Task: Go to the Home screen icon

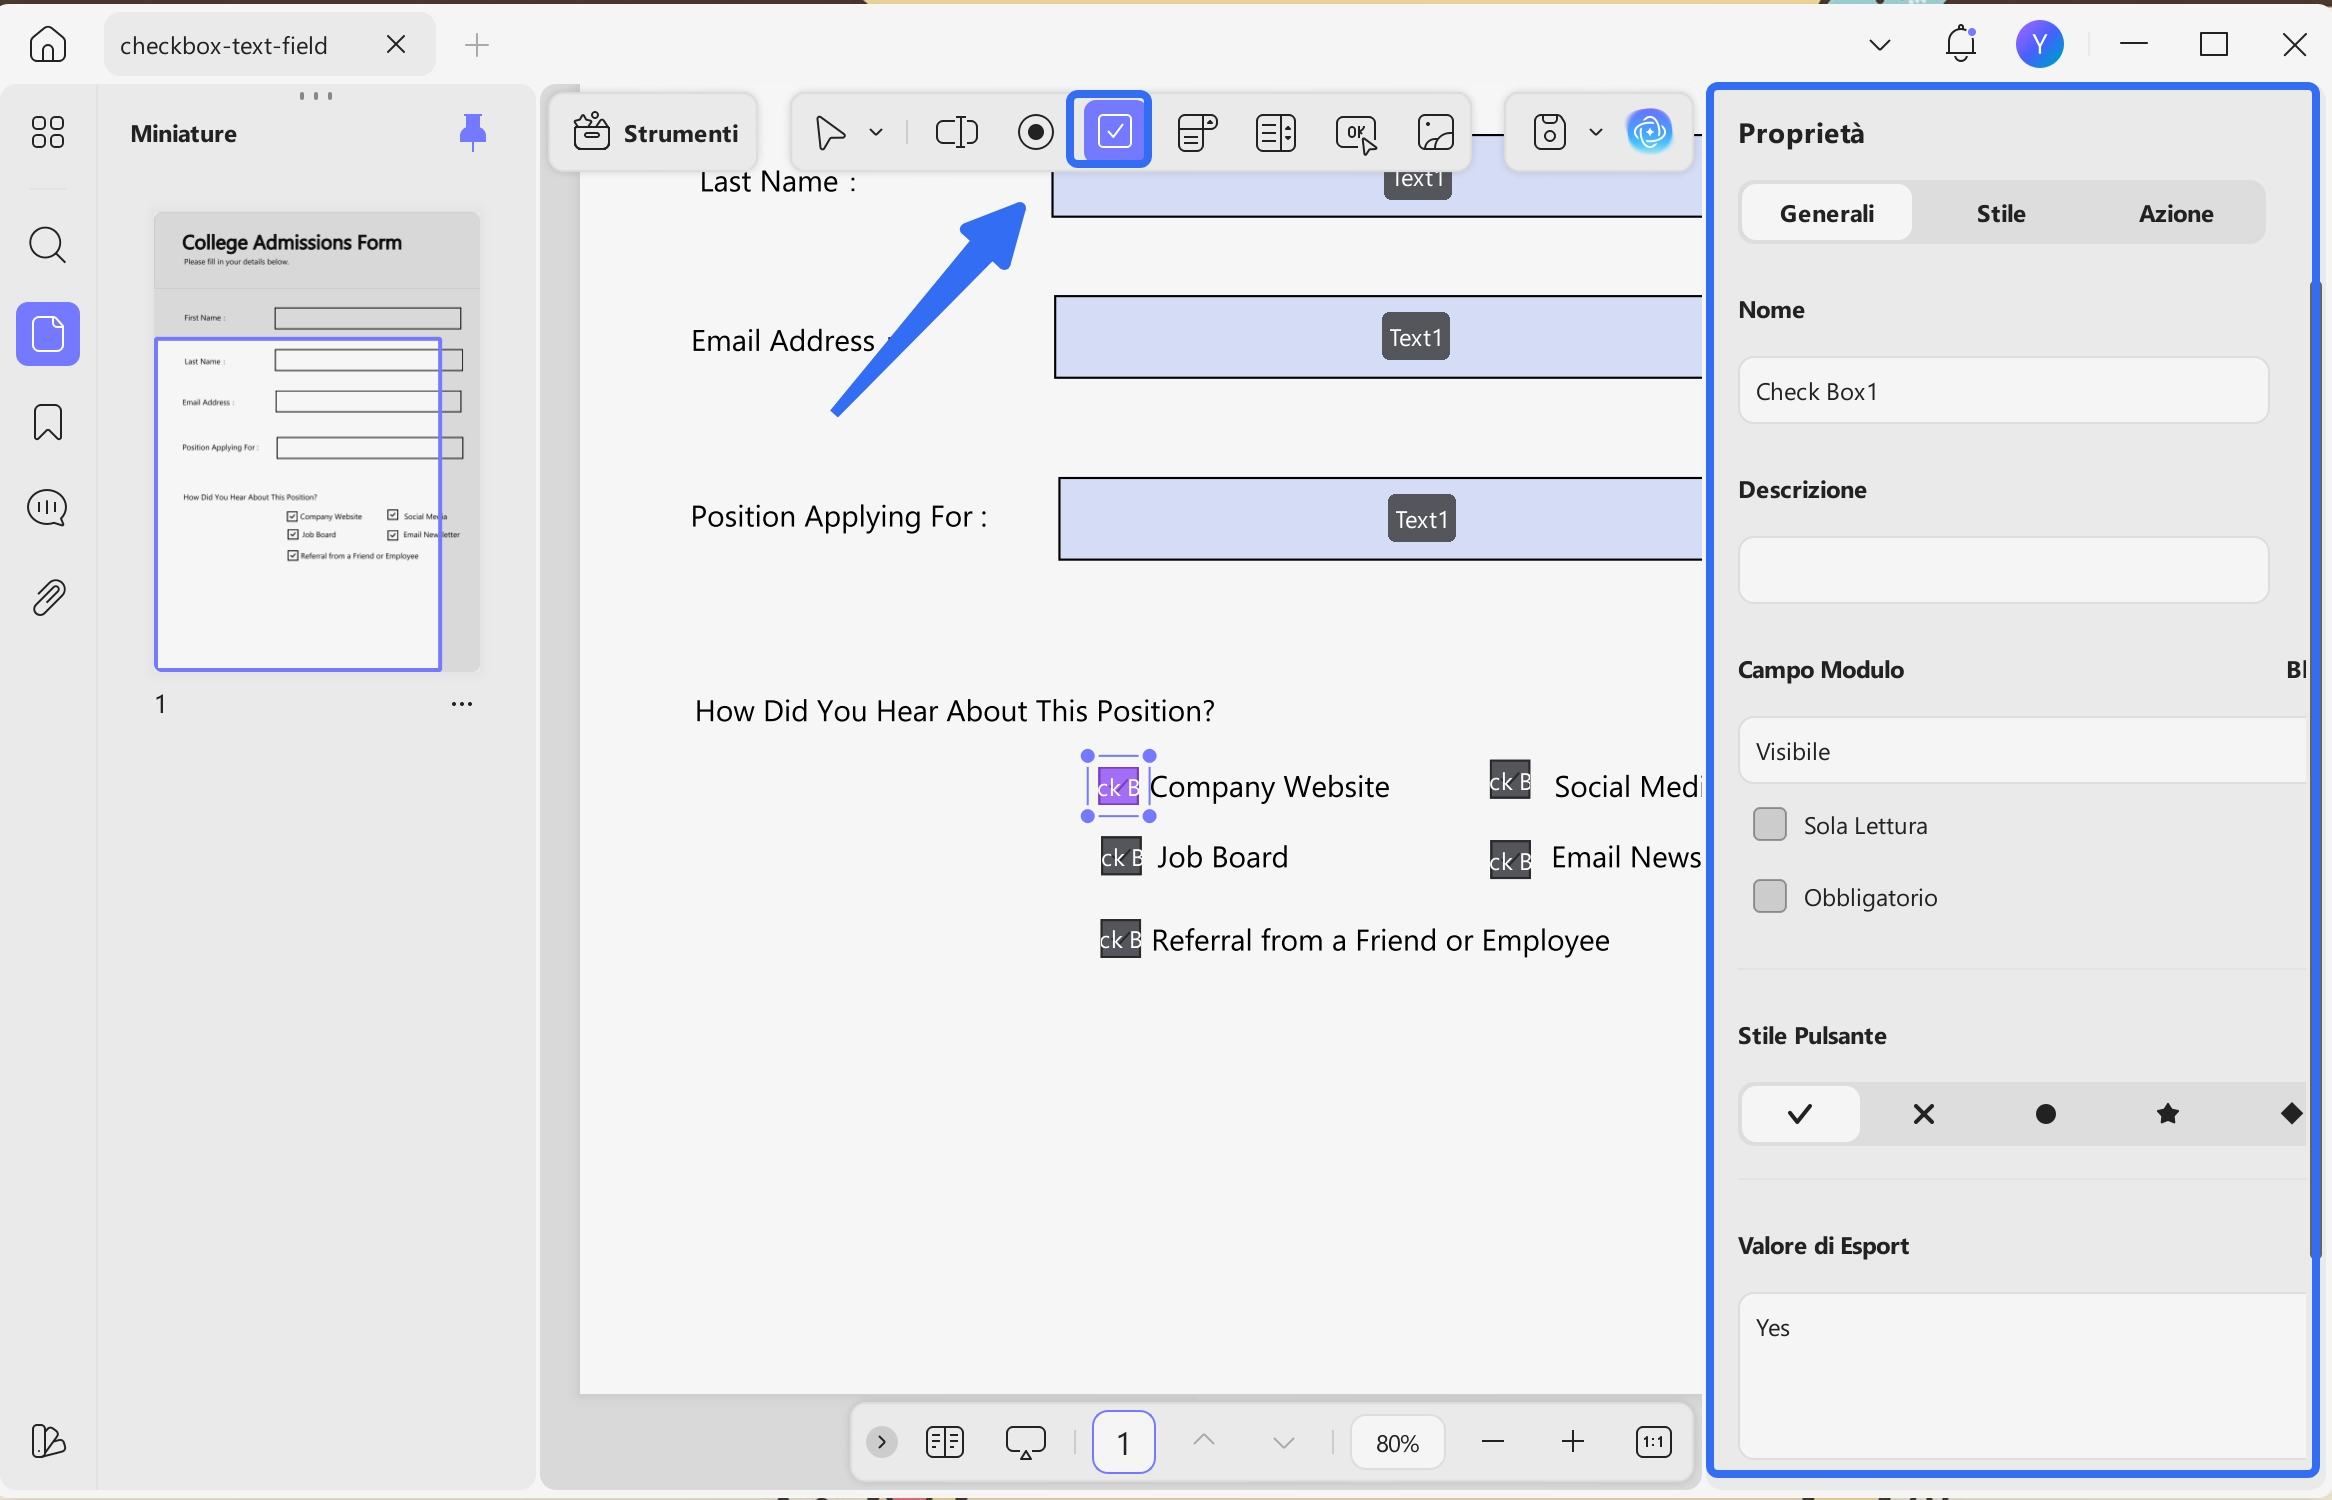Action: point(48,45)
